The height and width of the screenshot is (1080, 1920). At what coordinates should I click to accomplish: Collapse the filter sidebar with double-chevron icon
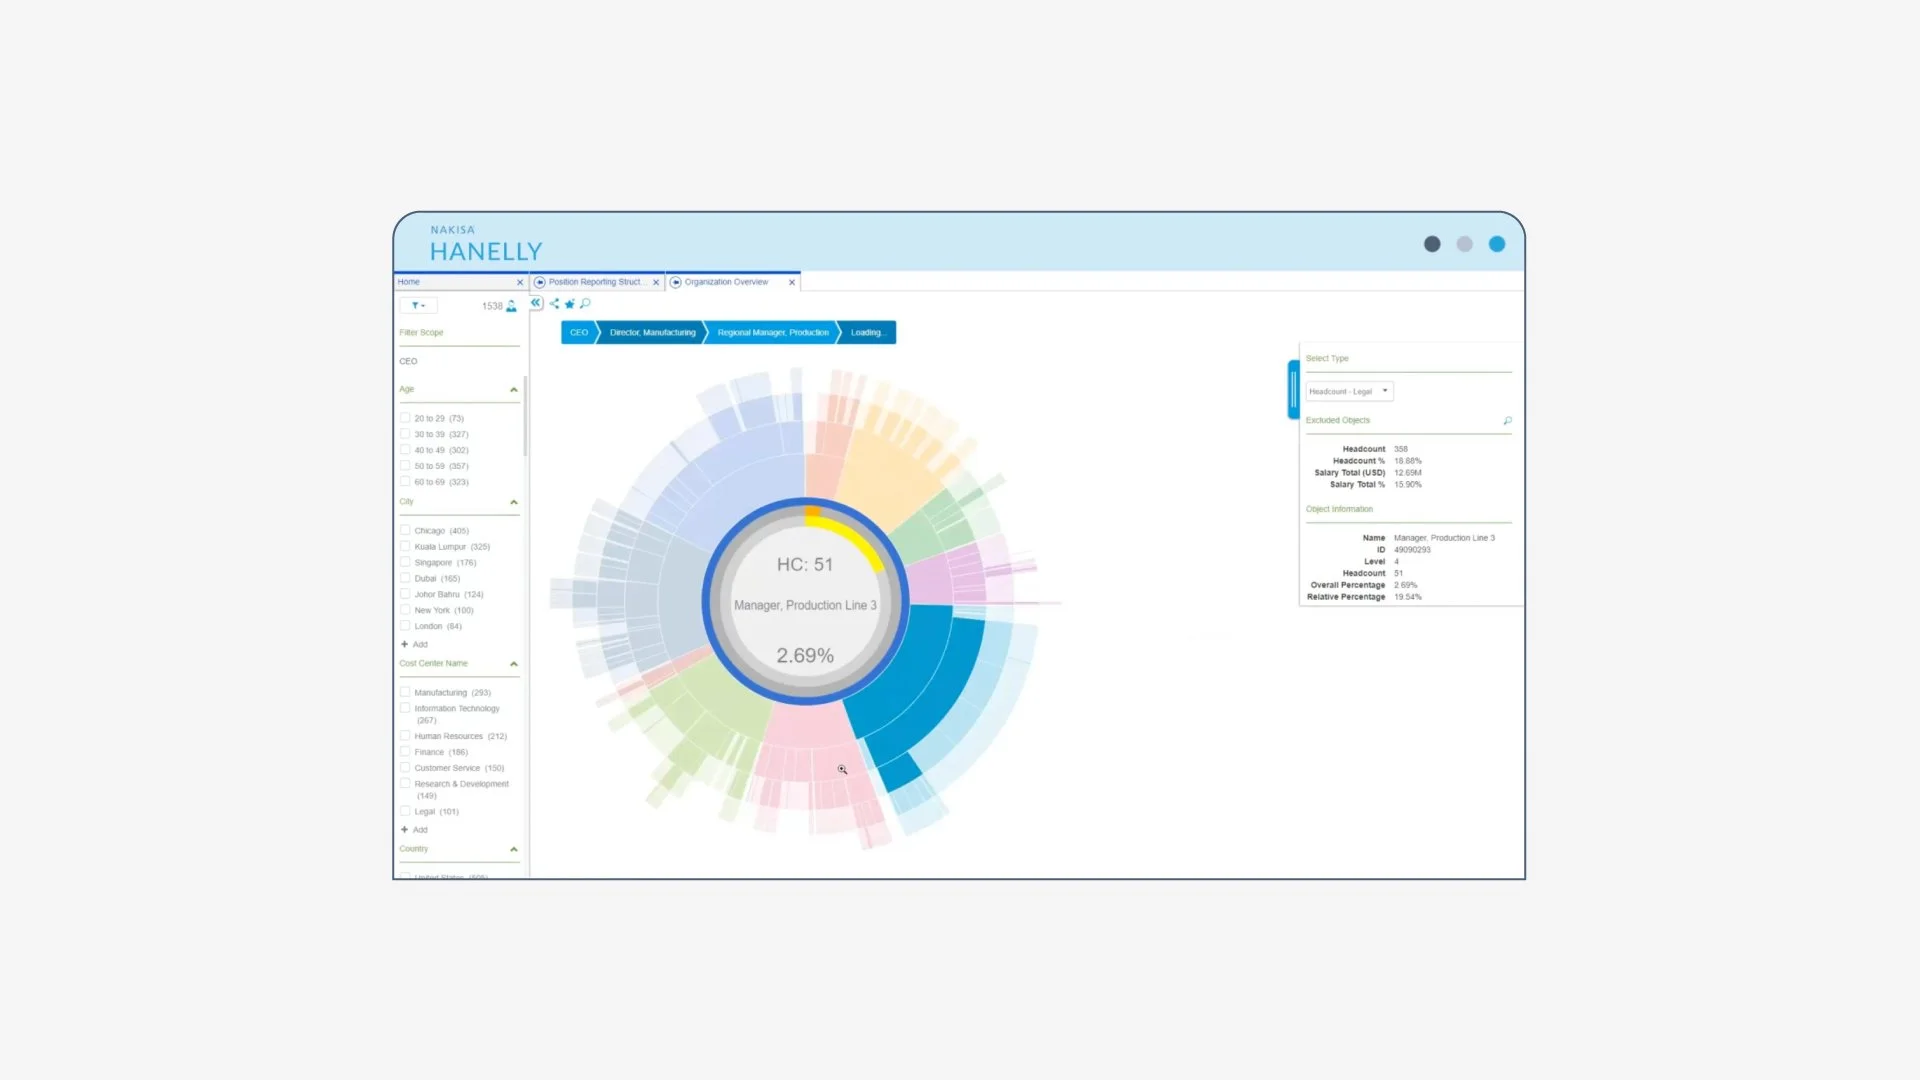(x=536, y=303)
